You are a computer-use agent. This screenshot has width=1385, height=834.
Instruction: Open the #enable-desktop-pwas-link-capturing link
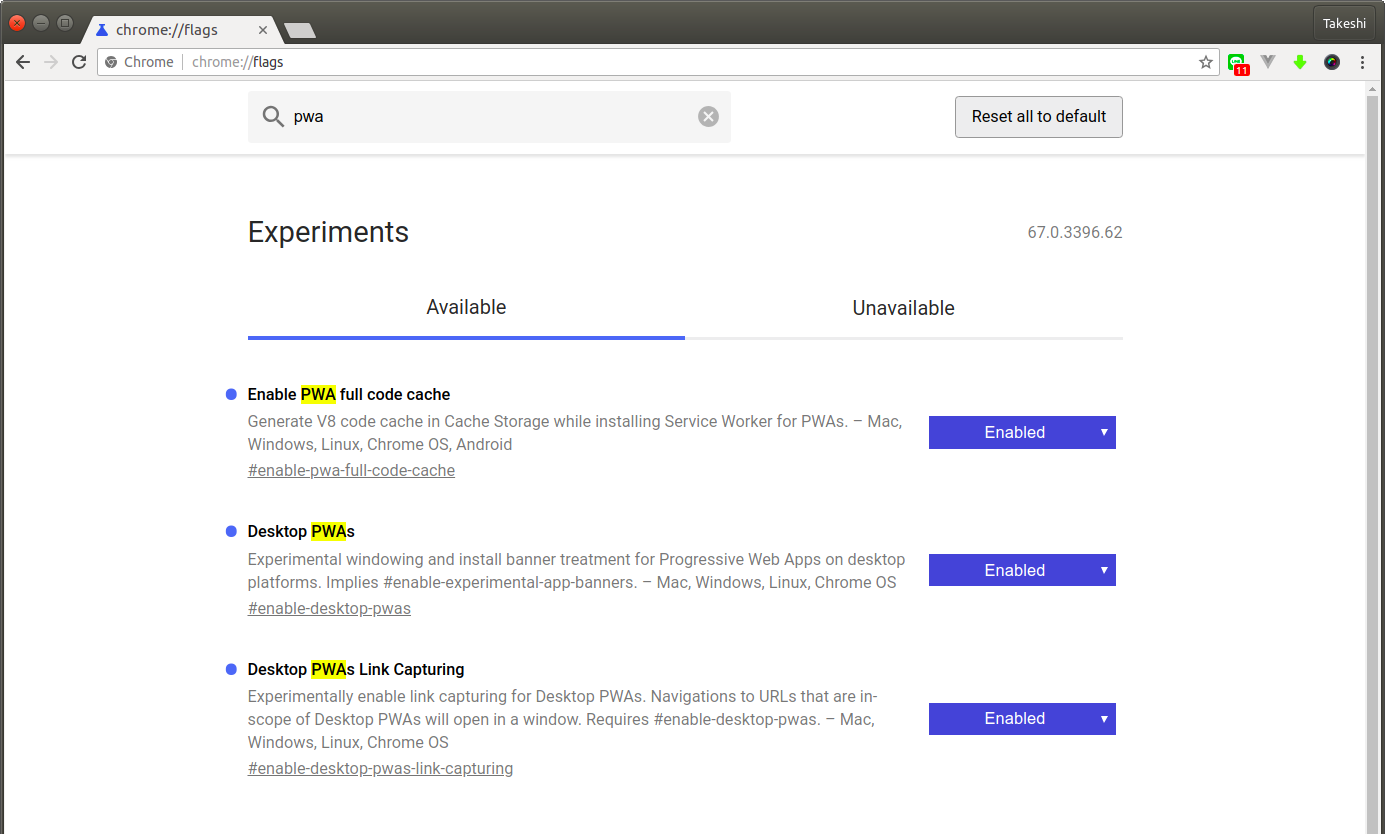coord(380,768)
